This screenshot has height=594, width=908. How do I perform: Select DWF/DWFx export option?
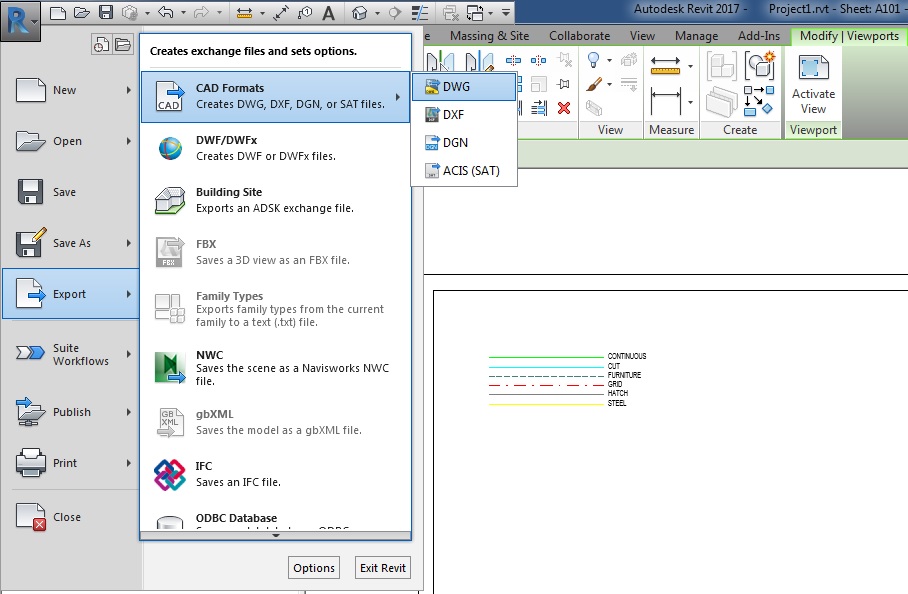pos(276,148)
